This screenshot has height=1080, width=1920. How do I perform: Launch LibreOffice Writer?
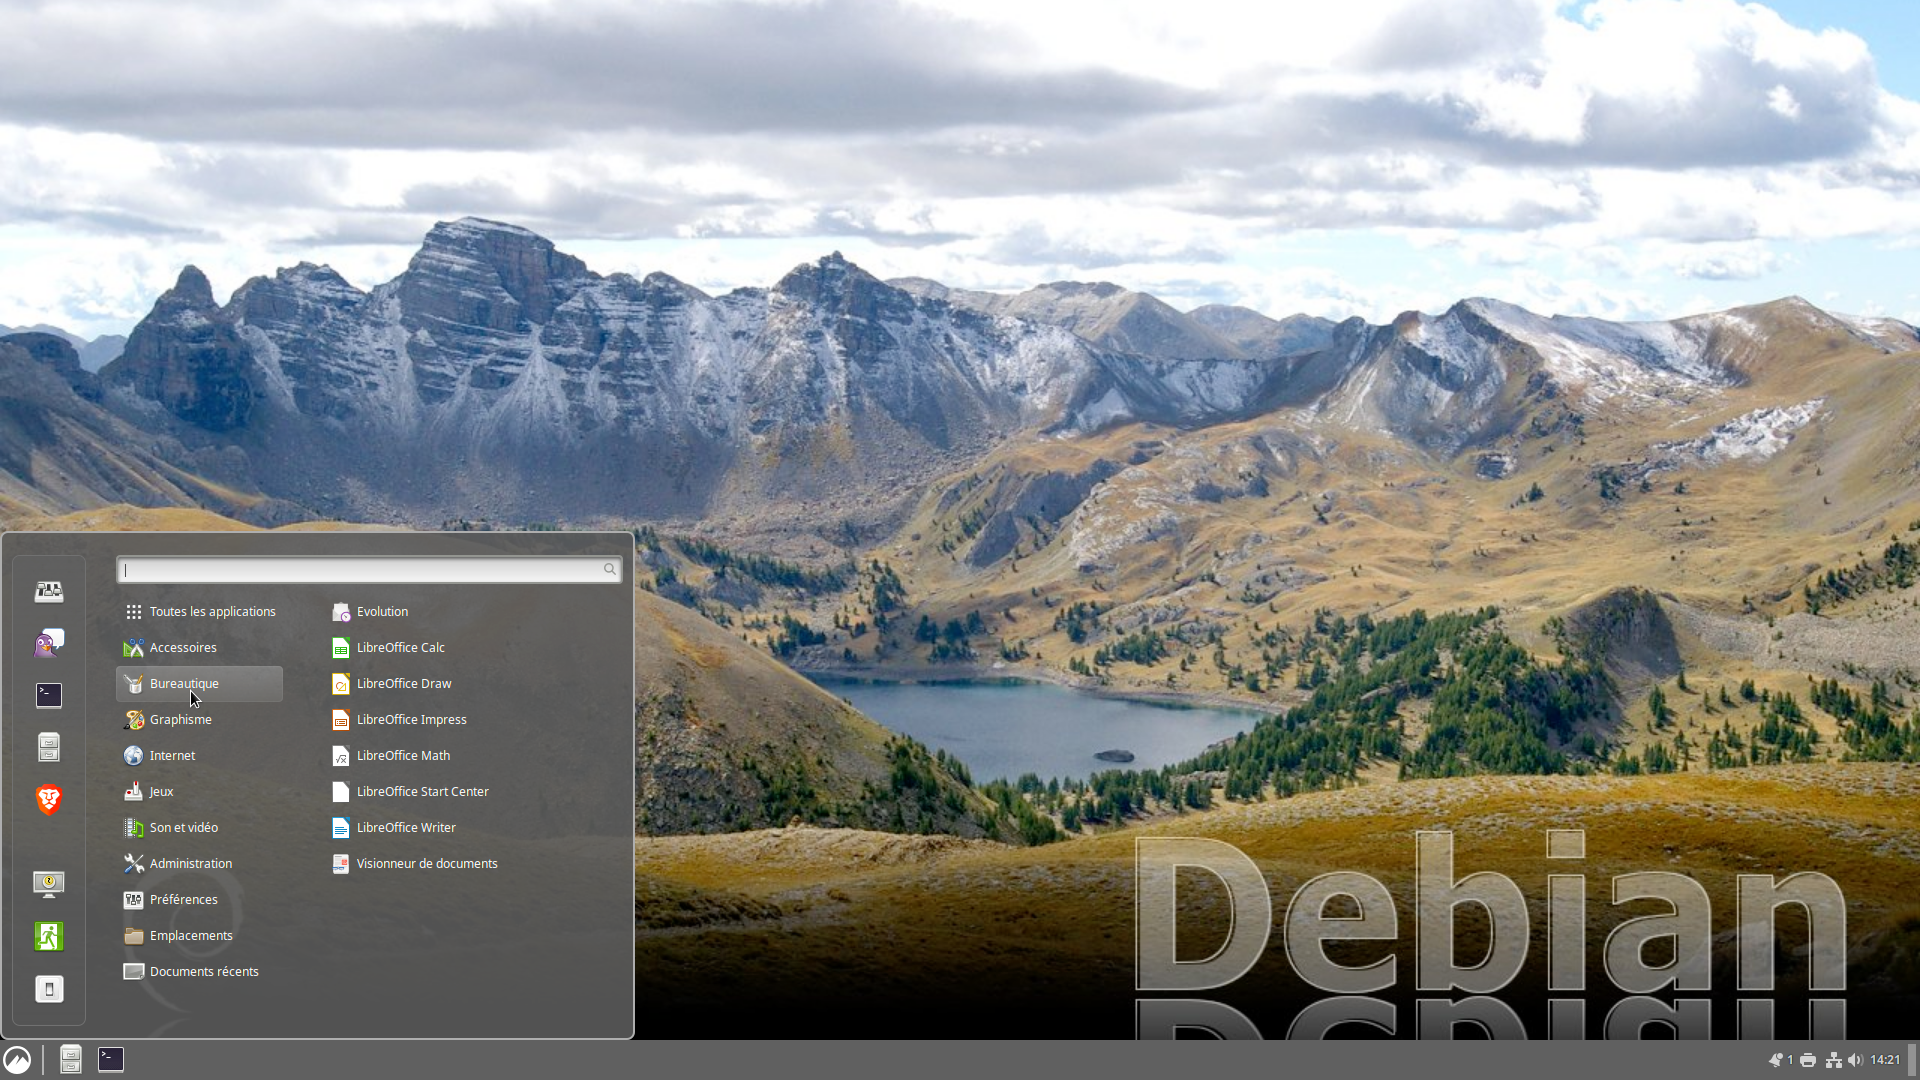405,828
